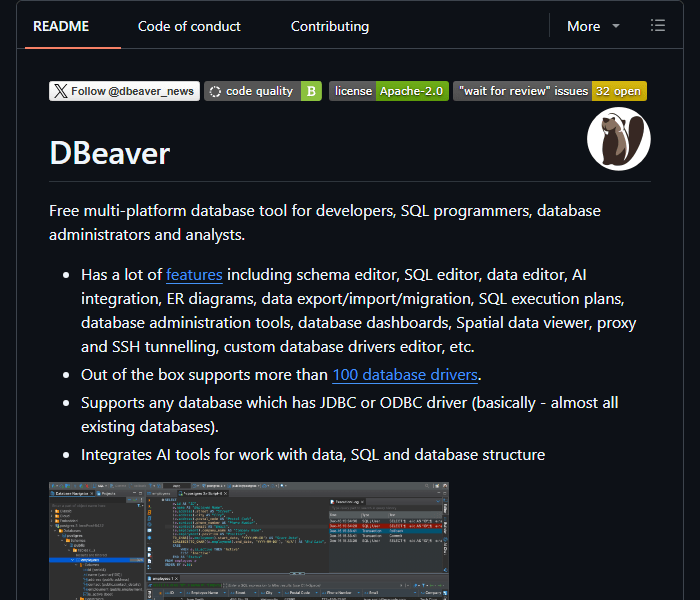Open the code quality B badge
The height and width of the screenshot is (600, 700).
pyautogui.click(x=263, y=91)
